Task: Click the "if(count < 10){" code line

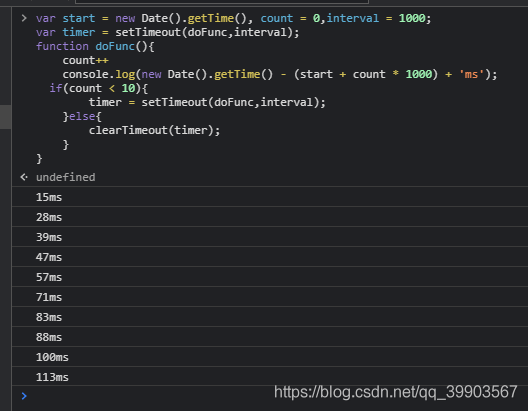Action: pyautogui.click(x=99, y=88)
